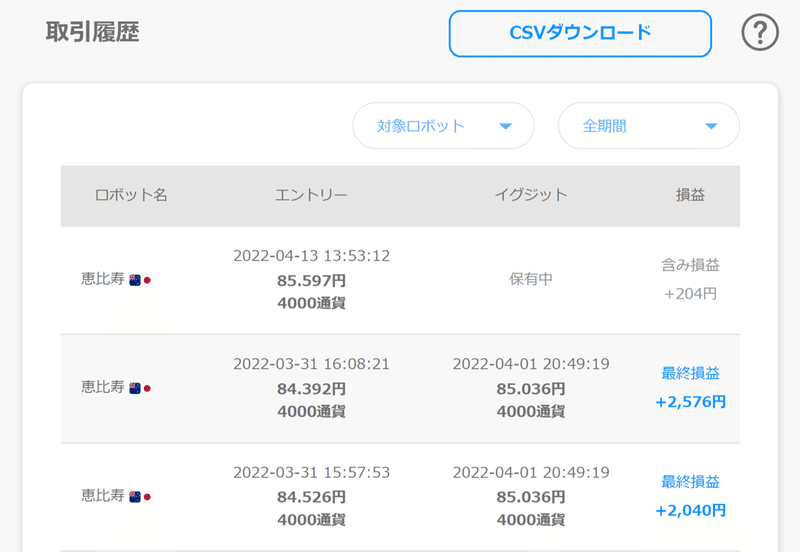Open the 対象ロボット dropdown
Viewport: 800px width, 552px height.
(443, 126)
